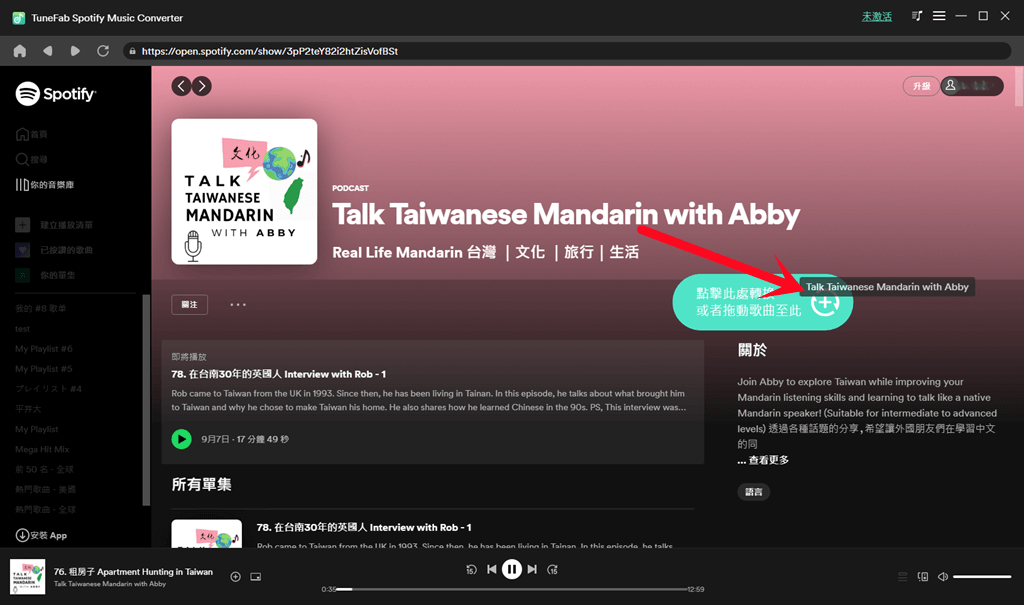Skip to next track
The height and width of the screenshot is (605, 1024).
pyautogui.click(x=532, y=570)
